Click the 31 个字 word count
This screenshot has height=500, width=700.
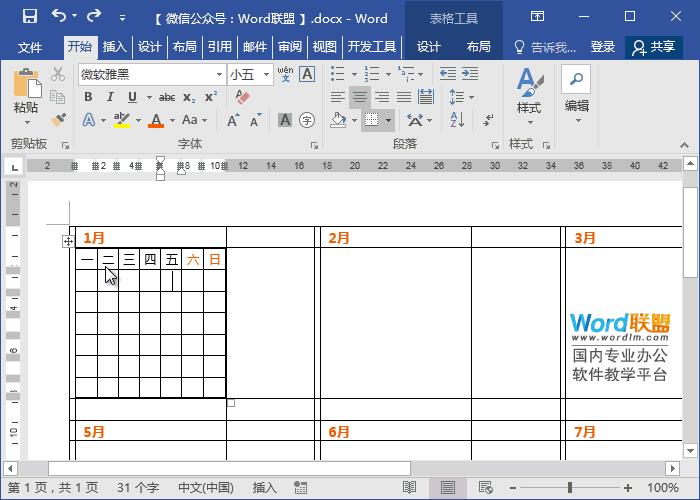point(138,487)
